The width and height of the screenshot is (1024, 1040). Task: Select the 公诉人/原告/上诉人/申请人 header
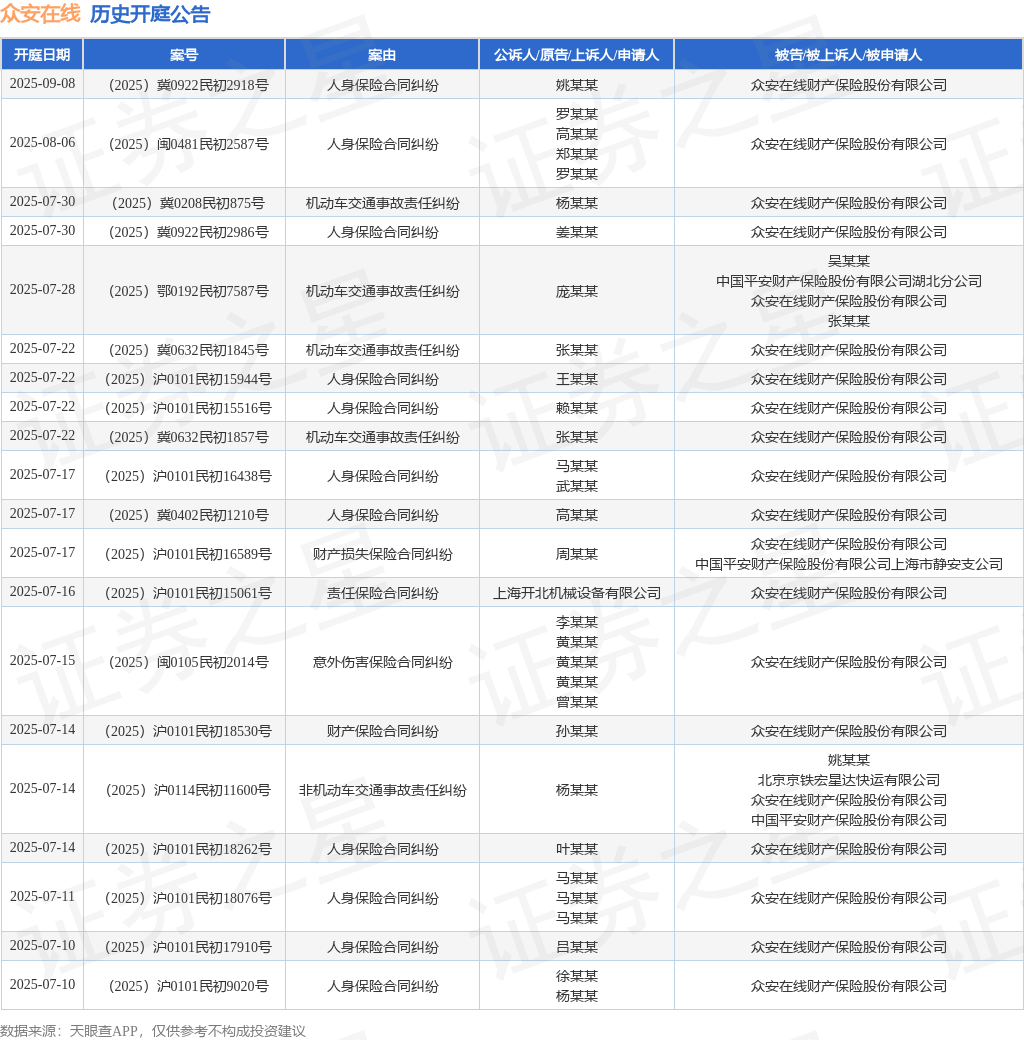click(576, 54)
